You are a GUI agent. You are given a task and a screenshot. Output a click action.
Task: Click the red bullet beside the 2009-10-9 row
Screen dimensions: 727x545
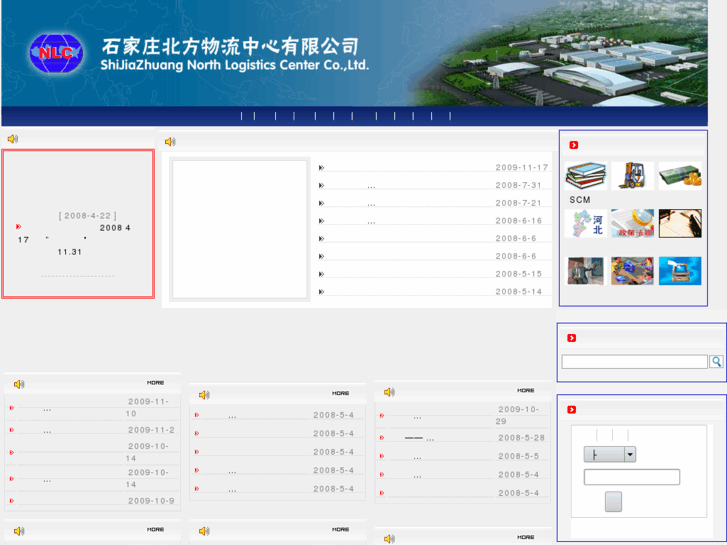click(12, 500)
